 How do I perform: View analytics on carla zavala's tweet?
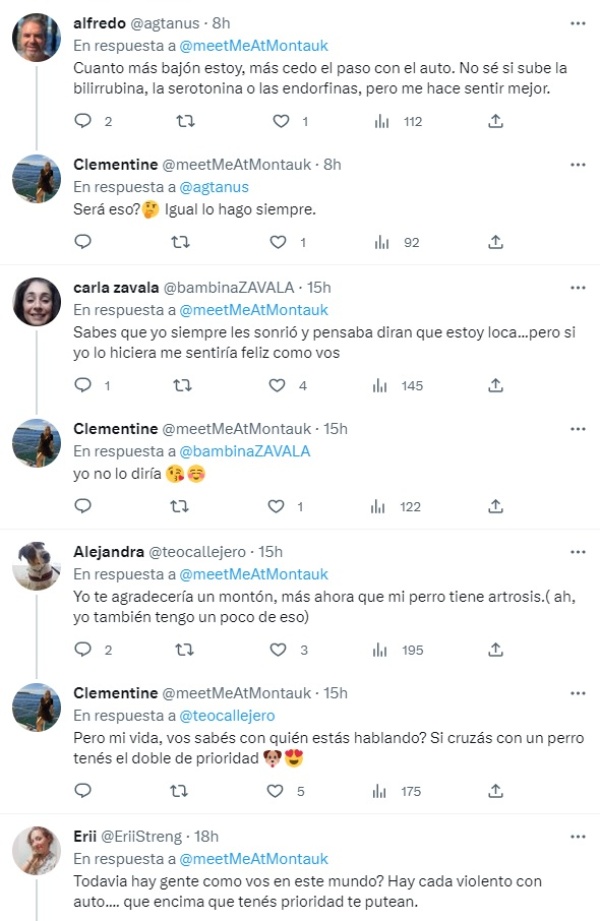point(380,385)
